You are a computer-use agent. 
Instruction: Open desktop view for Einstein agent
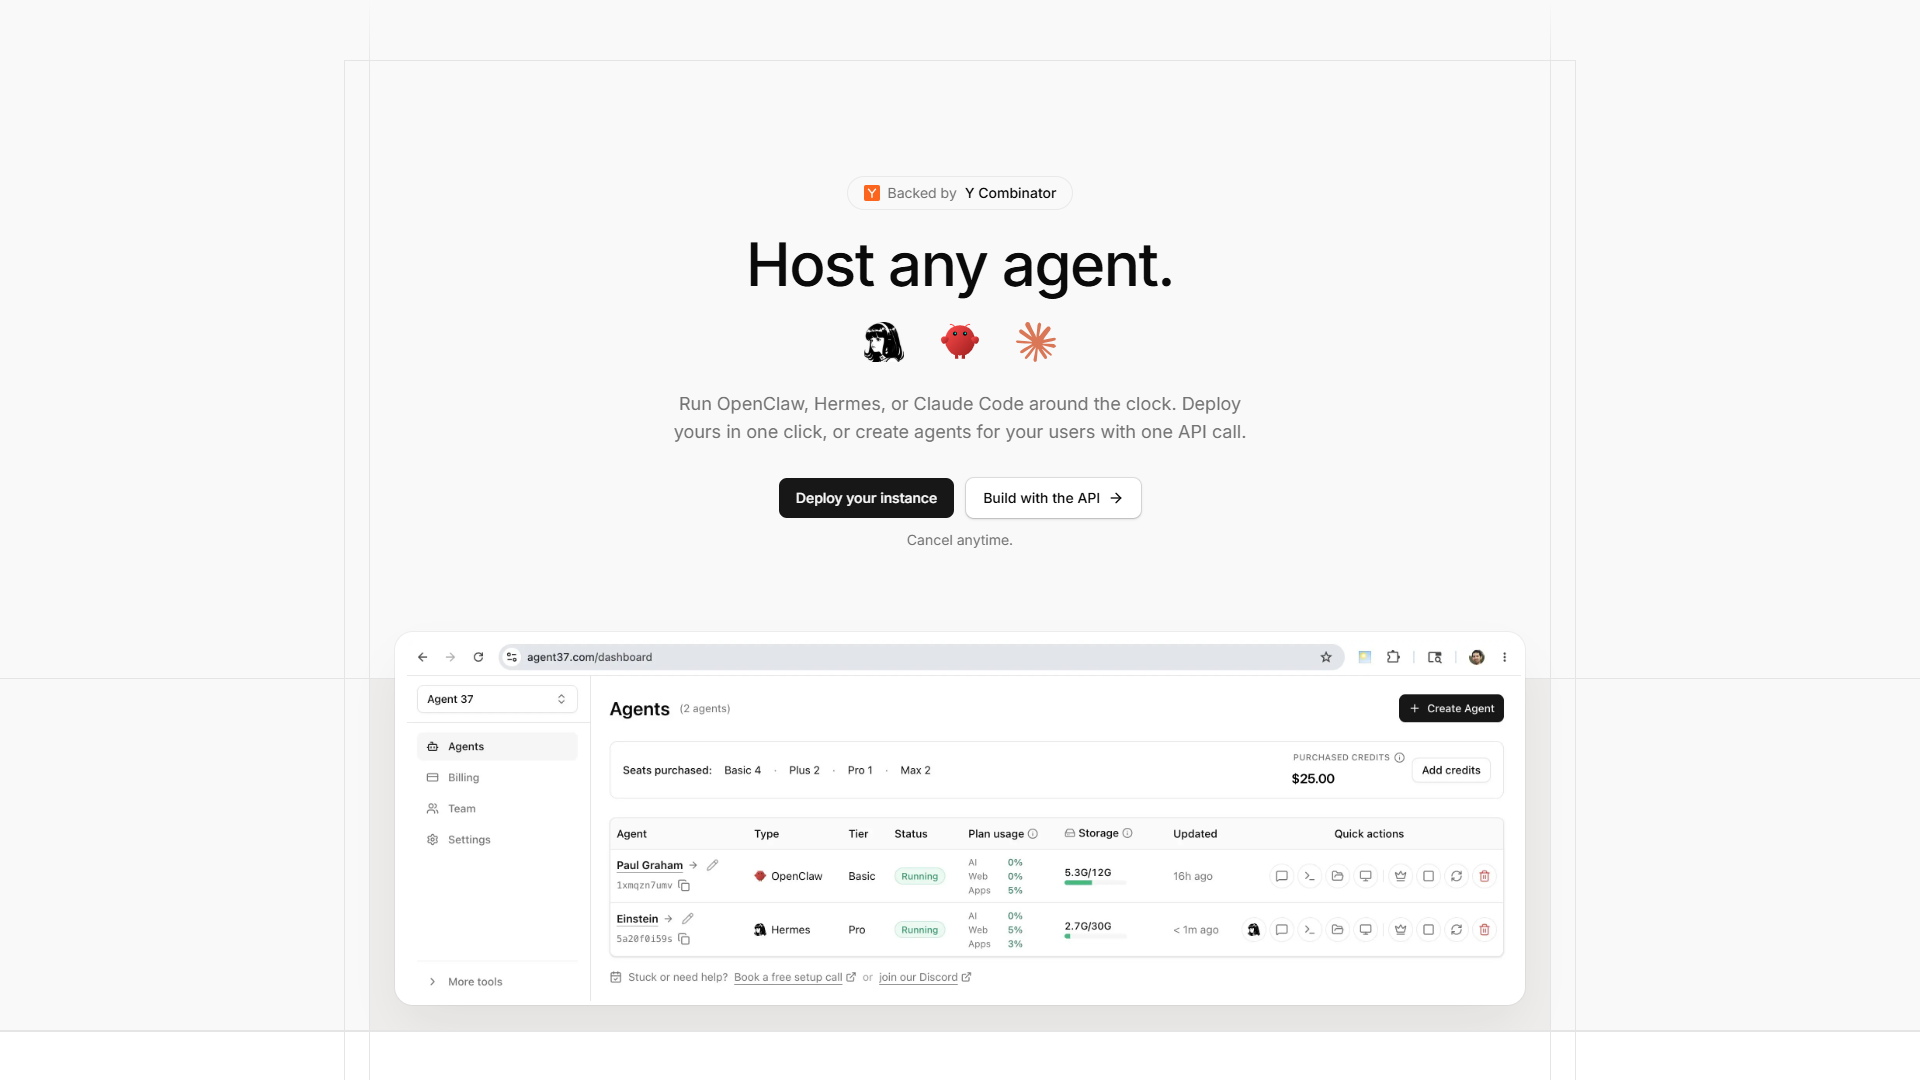coord(1365,930)
